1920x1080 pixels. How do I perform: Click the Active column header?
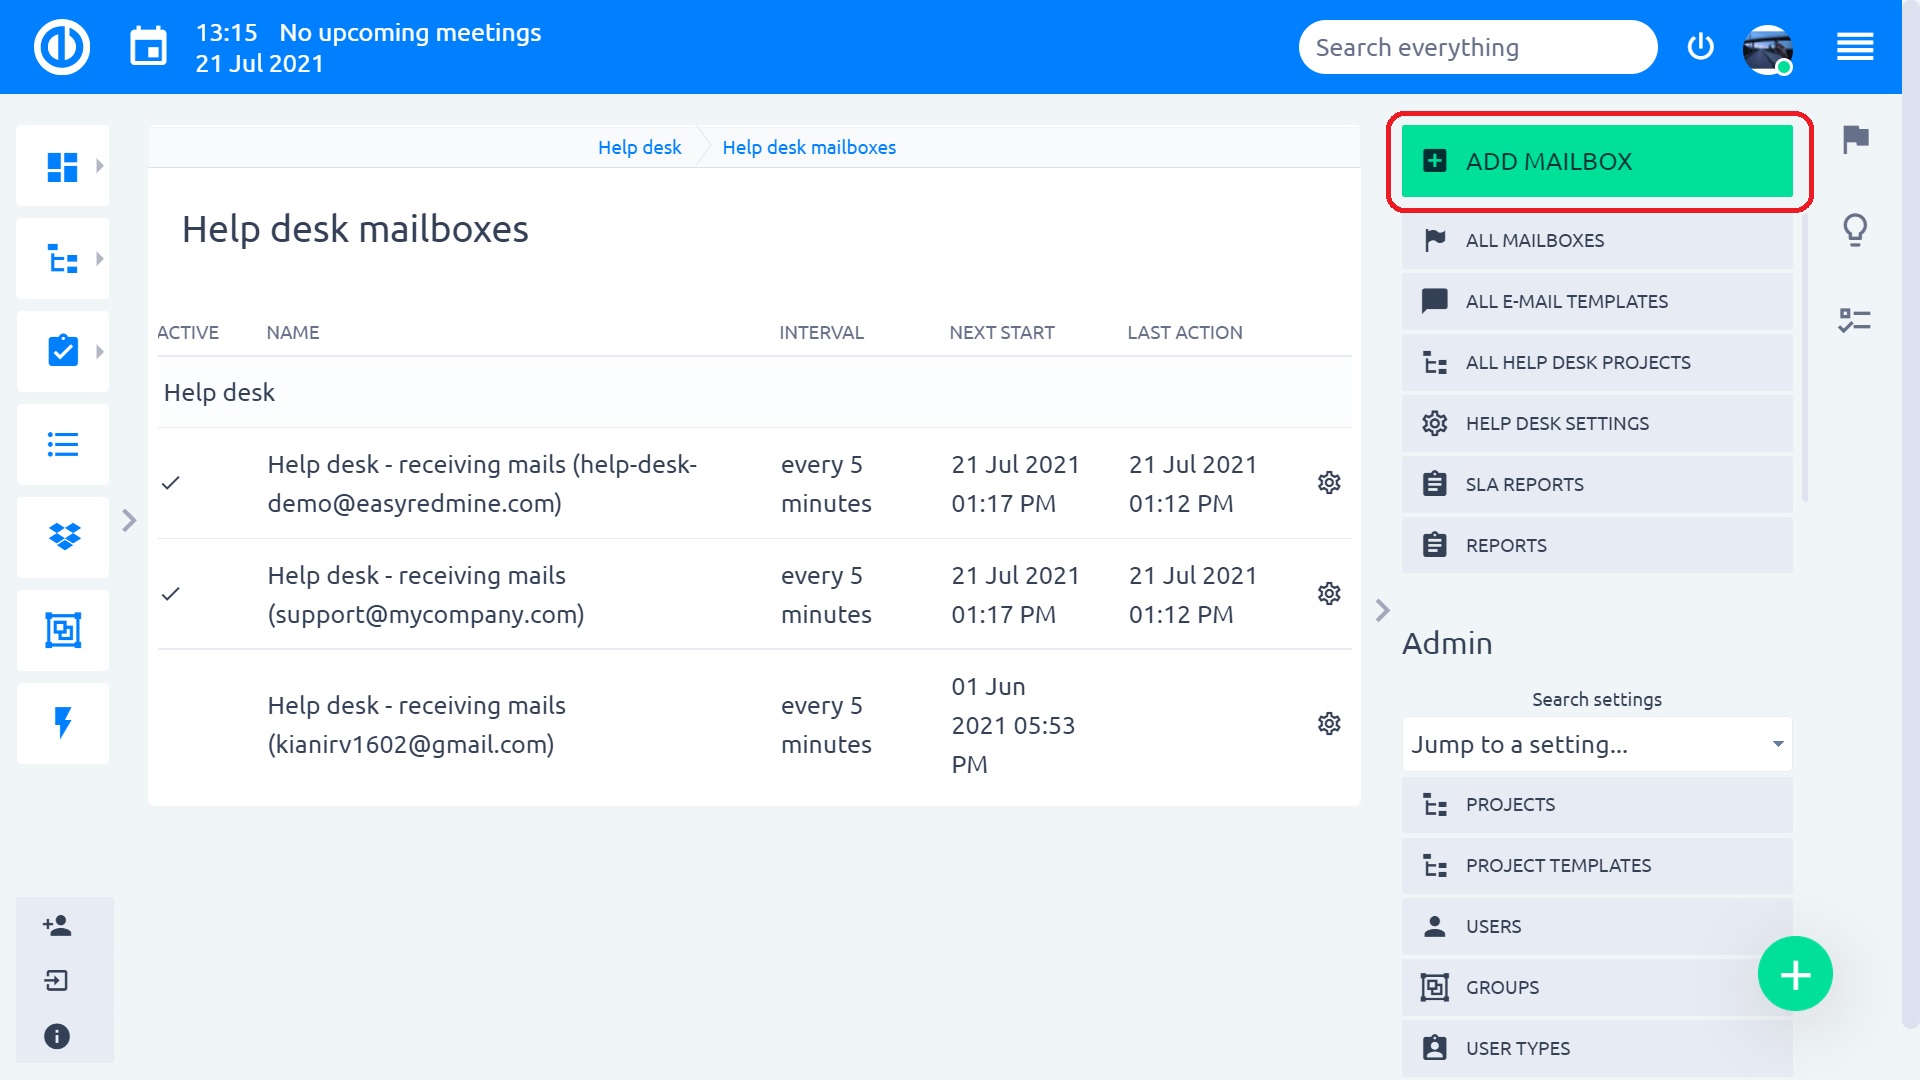188,332
